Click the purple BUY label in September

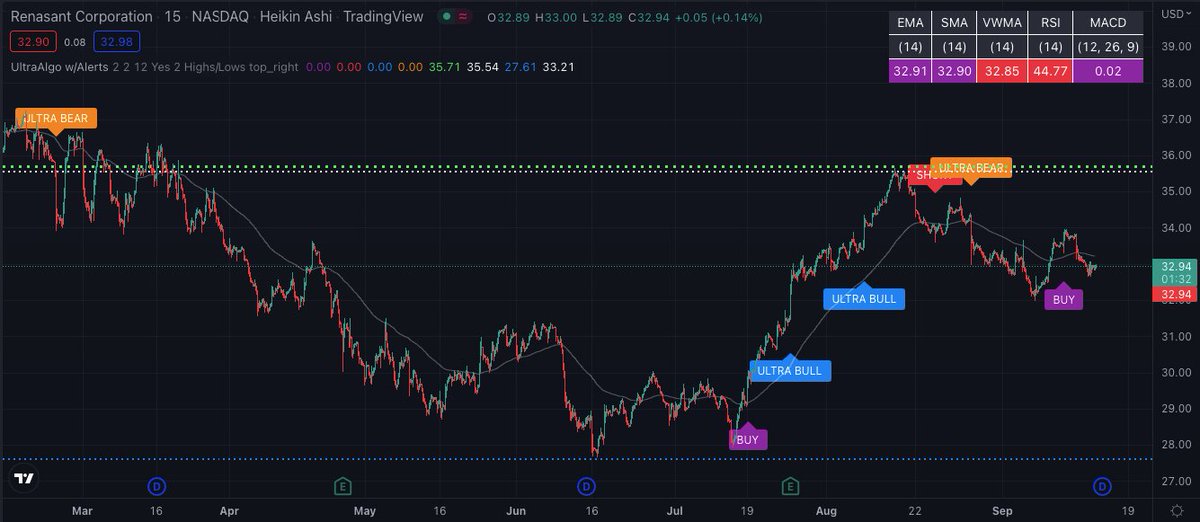tap(1064, 299)
